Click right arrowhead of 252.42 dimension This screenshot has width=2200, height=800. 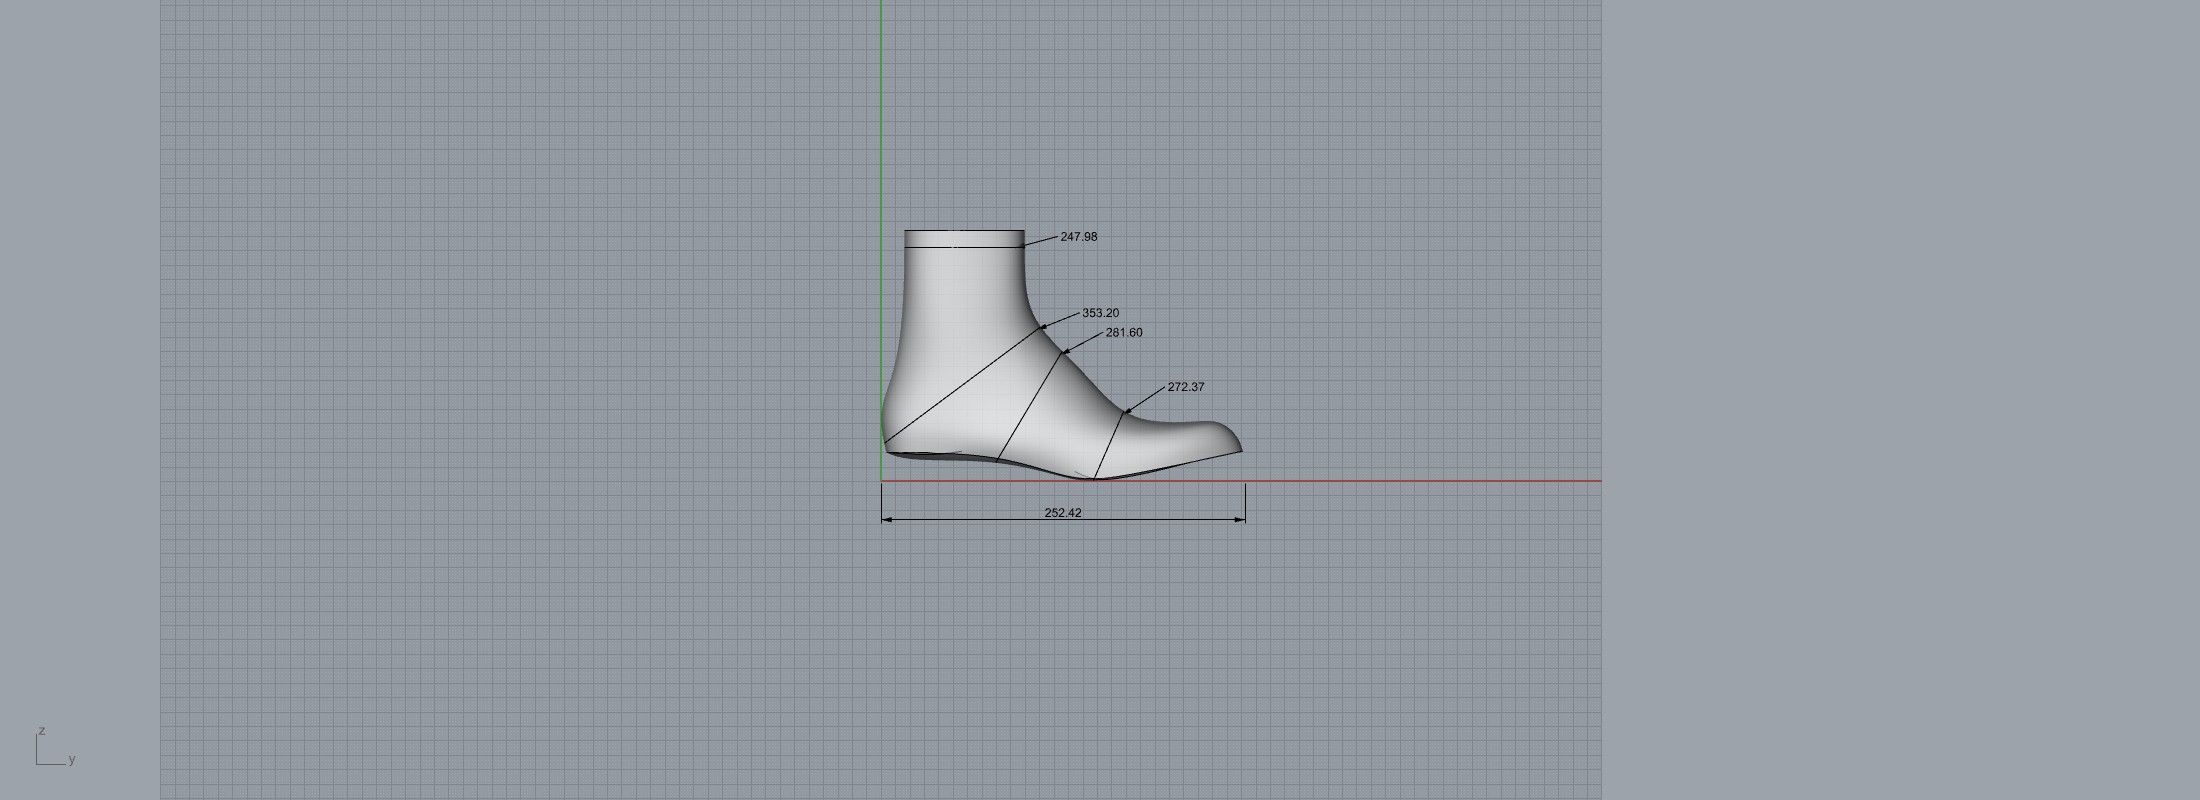(x=1240, y=519)
